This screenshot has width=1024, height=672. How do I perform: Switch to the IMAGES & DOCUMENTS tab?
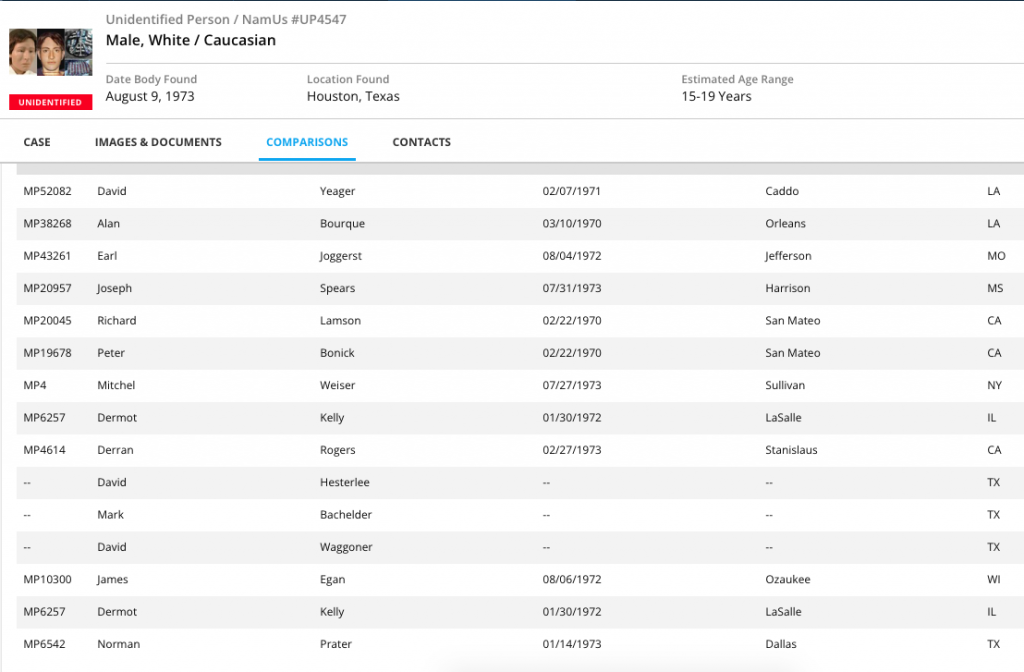158,142
